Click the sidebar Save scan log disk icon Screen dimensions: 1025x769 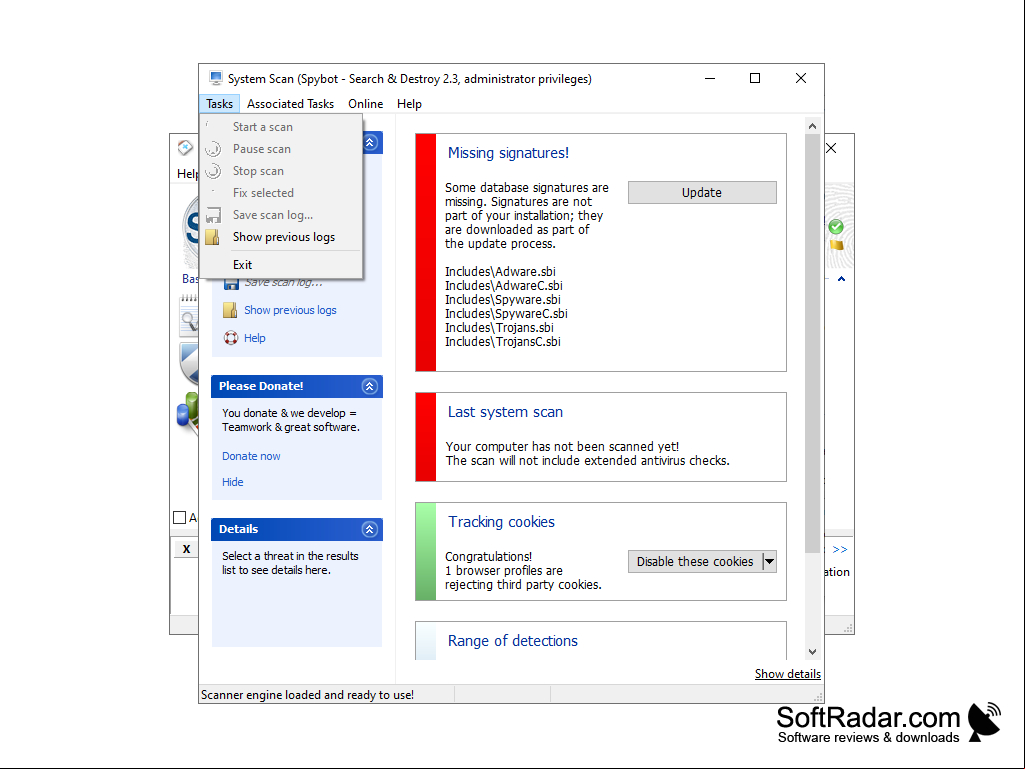pos(231,284)
